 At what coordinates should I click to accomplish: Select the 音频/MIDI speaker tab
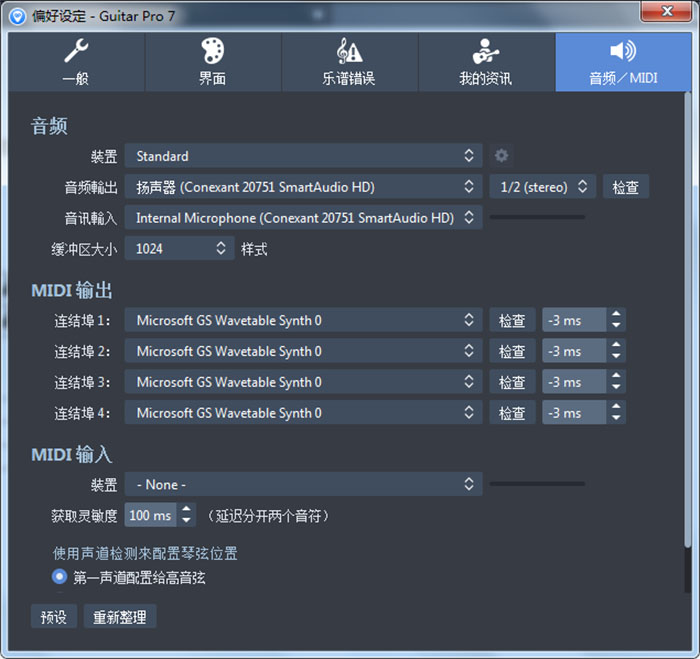click(623, 62)
